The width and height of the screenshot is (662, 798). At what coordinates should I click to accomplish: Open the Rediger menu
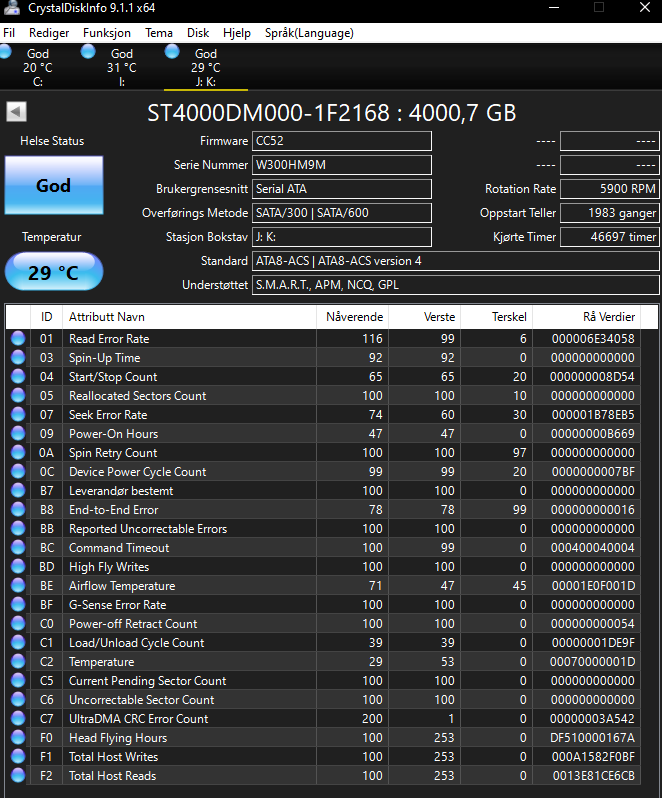(x=49, y=33)
